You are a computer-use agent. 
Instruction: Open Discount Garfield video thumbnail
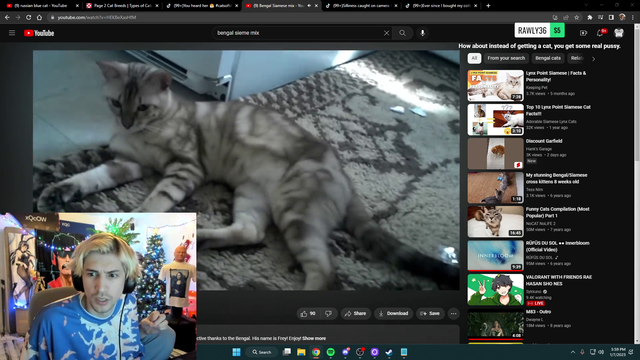click(x=496, y=153)
